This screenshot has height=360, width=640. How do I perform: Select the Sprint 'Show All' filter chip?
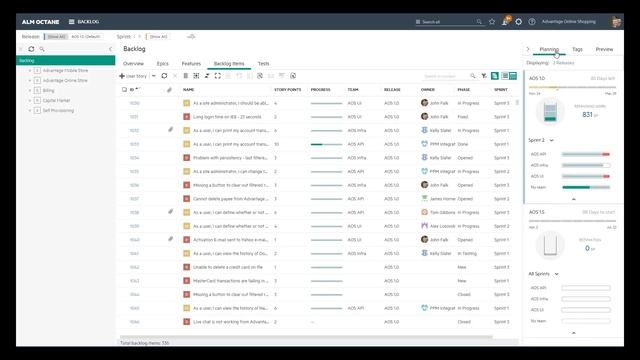158,37
